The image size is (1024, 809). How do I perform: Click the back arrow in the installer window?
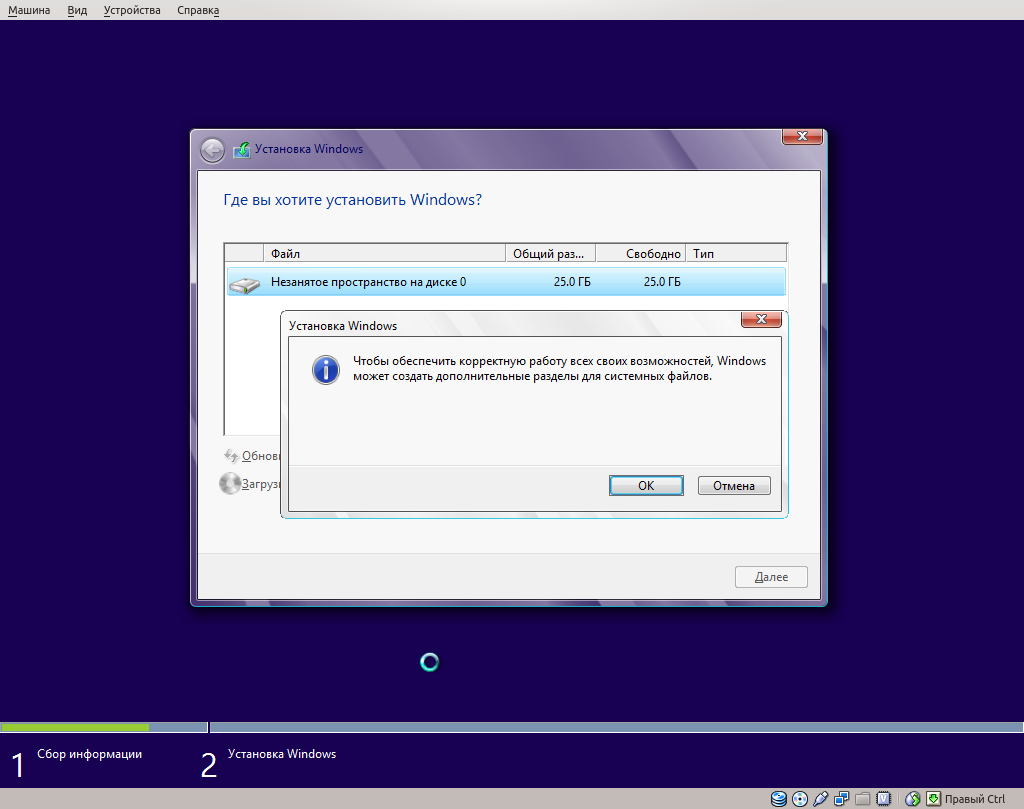212,150
